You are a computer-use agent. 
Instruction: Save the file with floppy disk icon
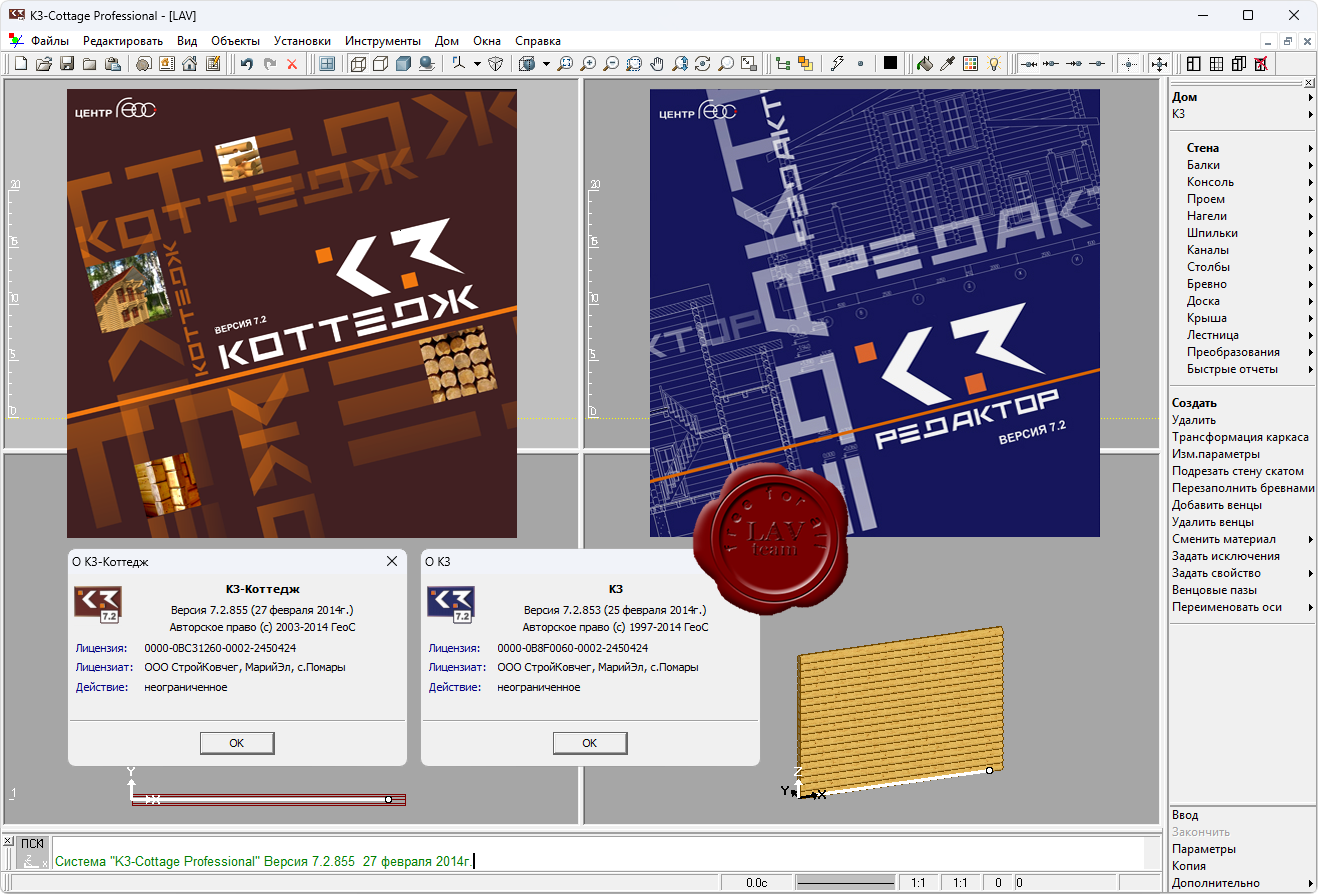pos(67,64)
